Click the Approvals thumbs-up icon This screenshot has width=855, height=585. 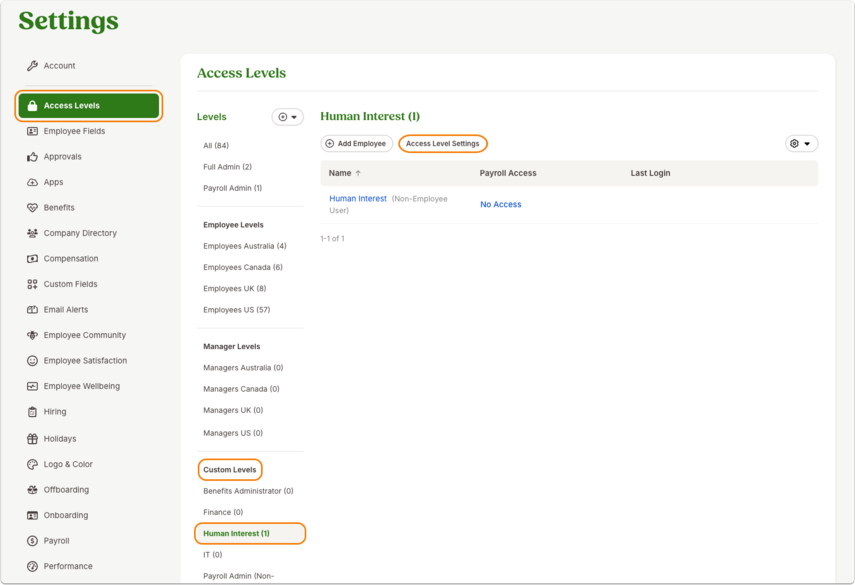point(32,157)
